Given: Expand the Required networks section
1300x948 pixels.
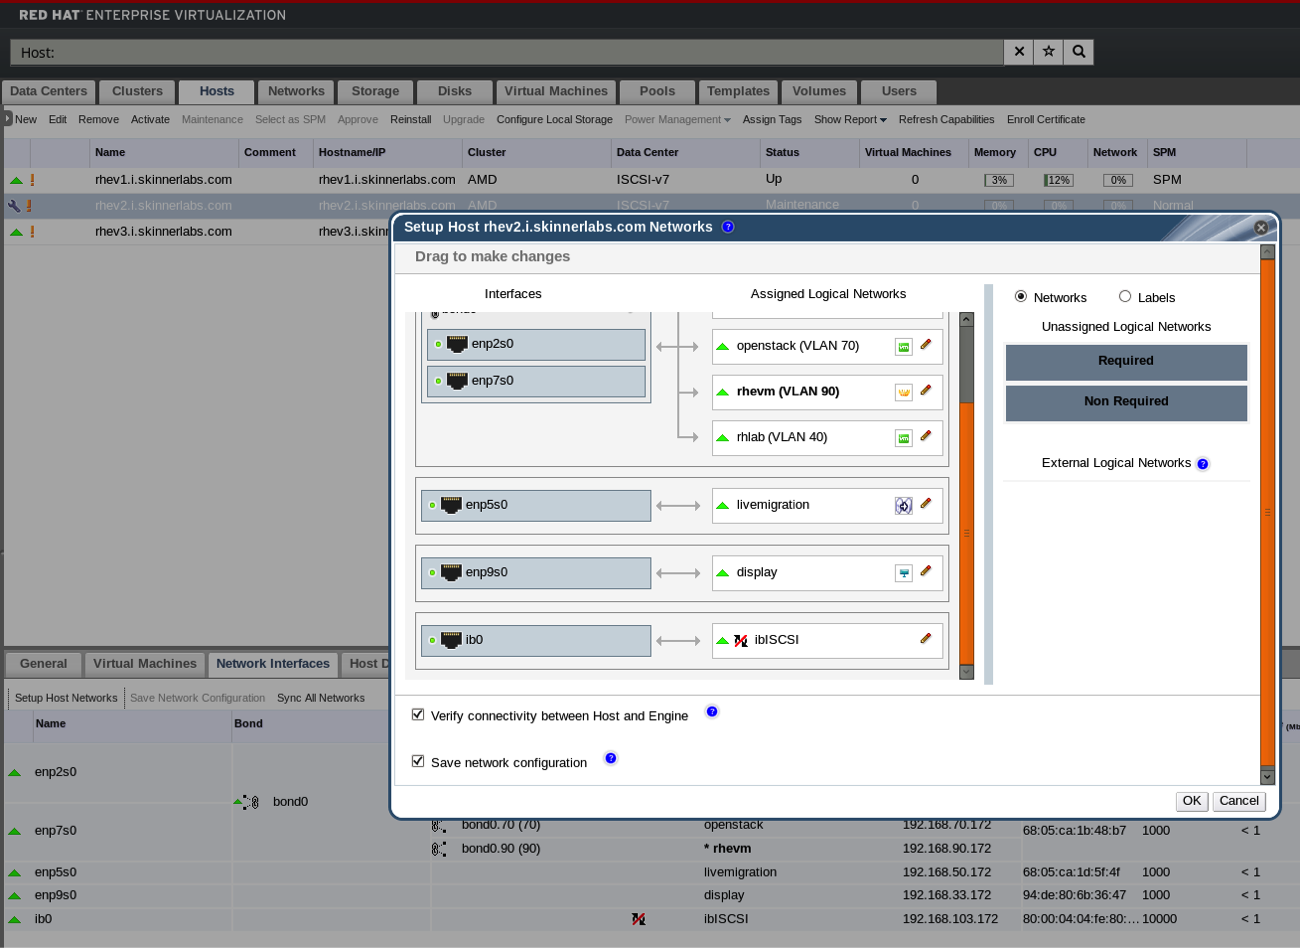Looking at the screenshot, I should (x=1126, y=361).
